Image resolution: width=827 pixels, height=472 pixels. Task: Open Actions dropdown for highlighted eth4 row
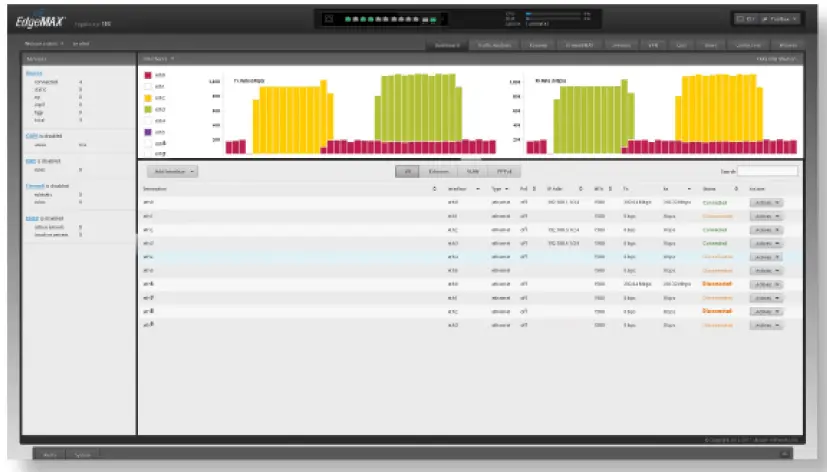(766, 257)
